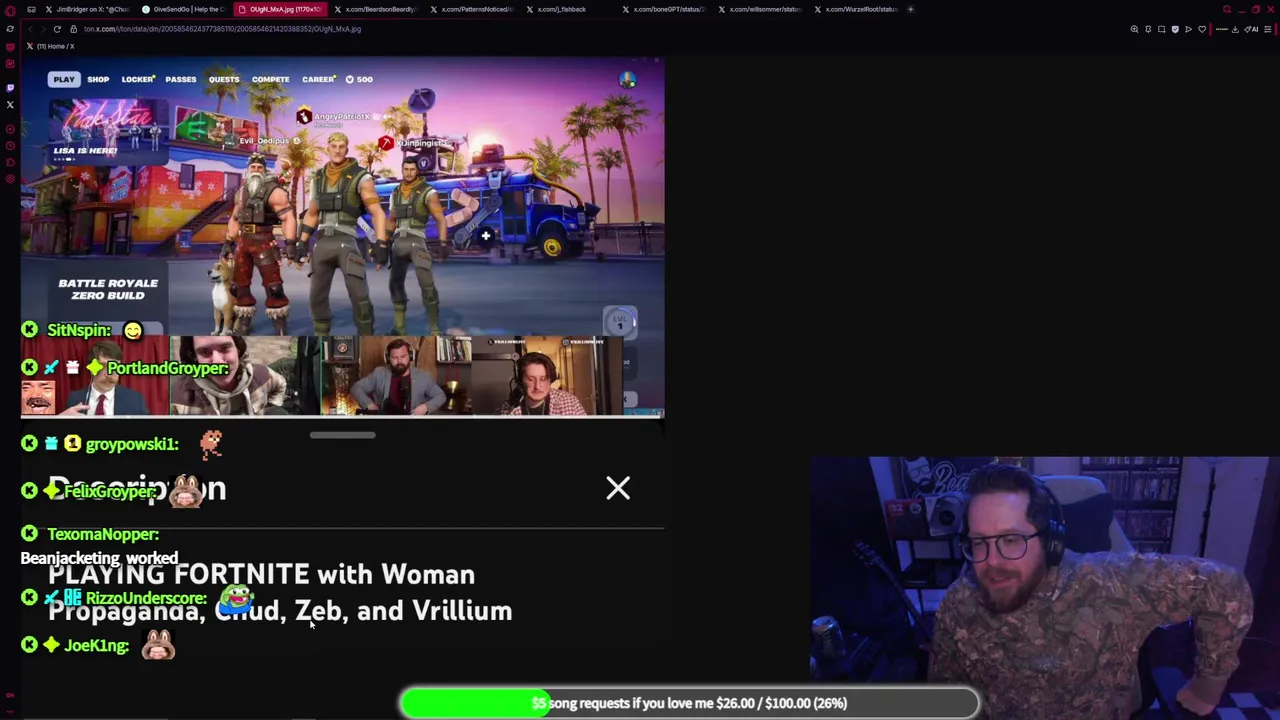Image resolution: width=1280 pixels, height=720 pixels.
Task: Click the SitNspin chat username
Action: [x=79, y=330]
